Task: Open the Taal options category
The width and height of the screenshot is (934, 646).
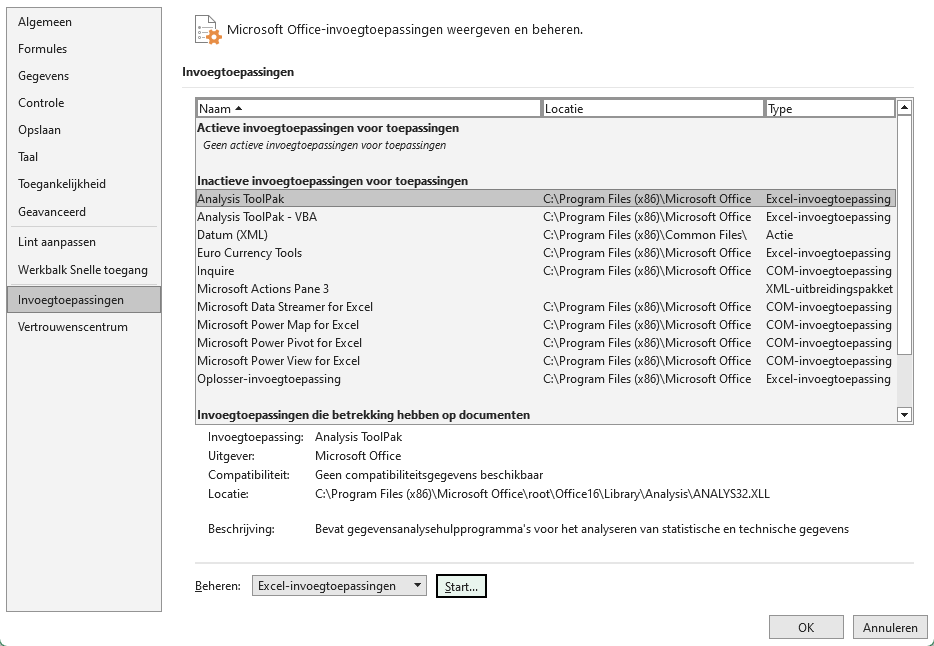Action: 83,157
